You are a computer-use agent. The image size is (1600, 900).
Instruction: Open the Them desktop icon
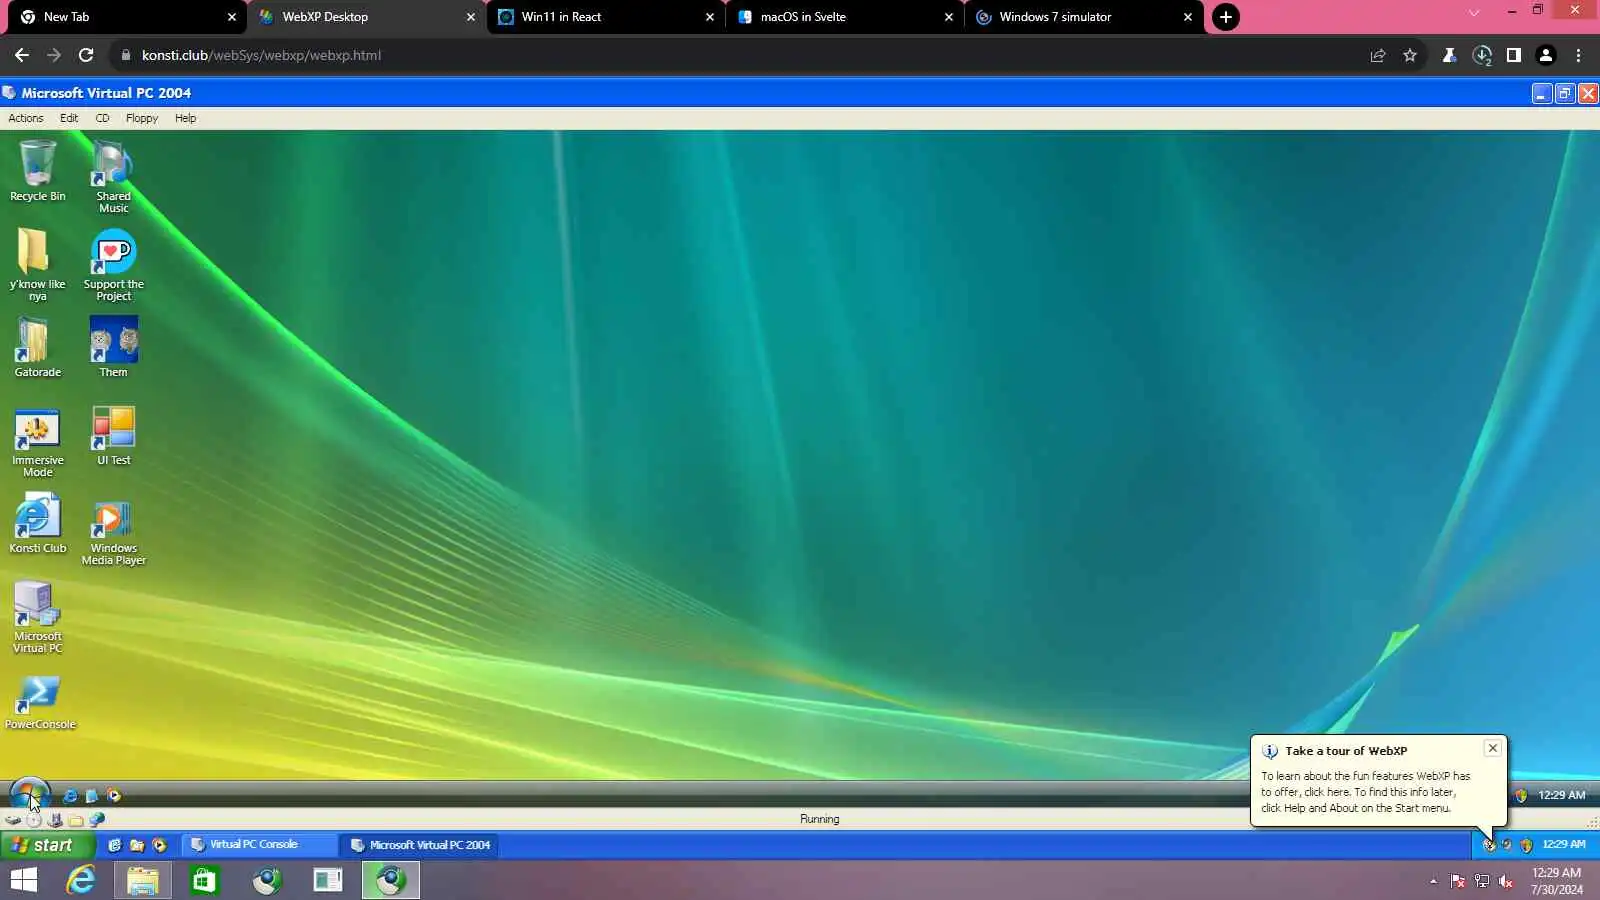pos(113,347)
